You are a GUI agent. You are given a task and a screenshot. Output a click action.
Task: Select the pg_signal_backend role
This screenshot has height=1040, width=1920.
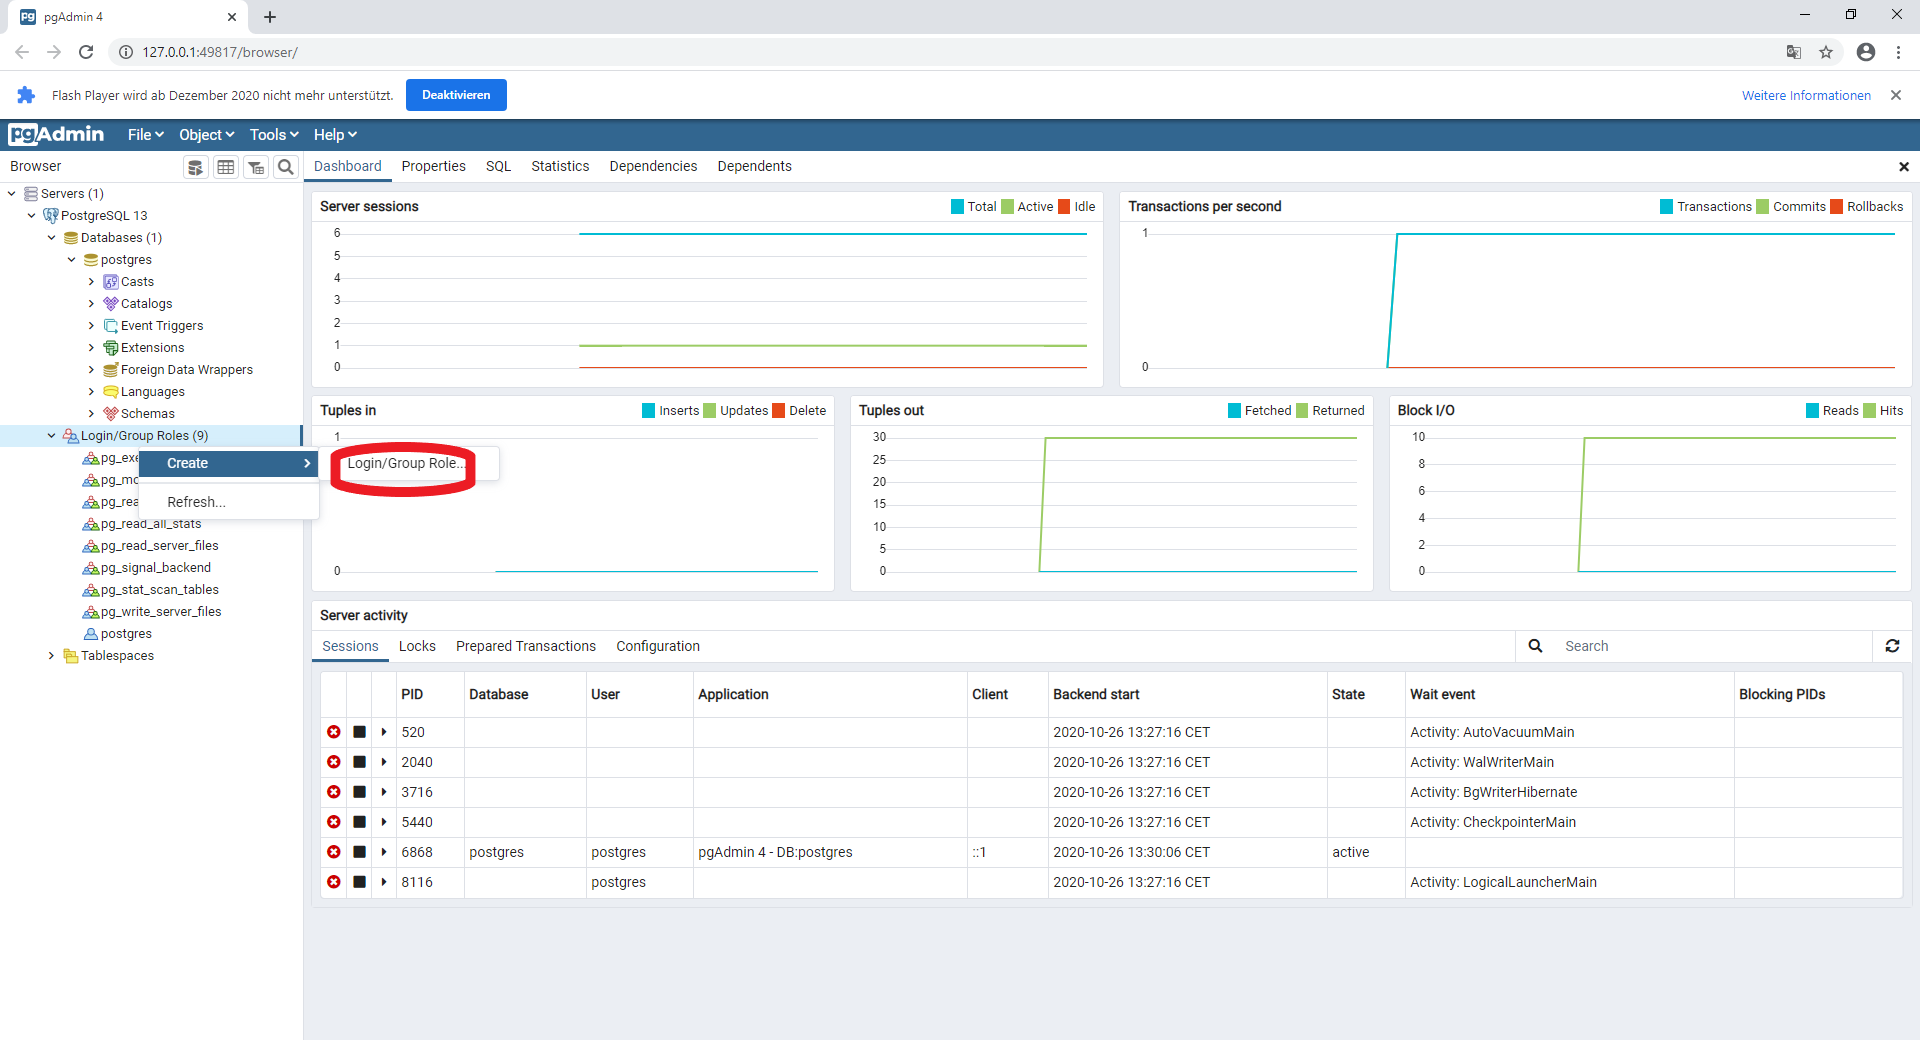pyautogui.click(x=155, y=568)
